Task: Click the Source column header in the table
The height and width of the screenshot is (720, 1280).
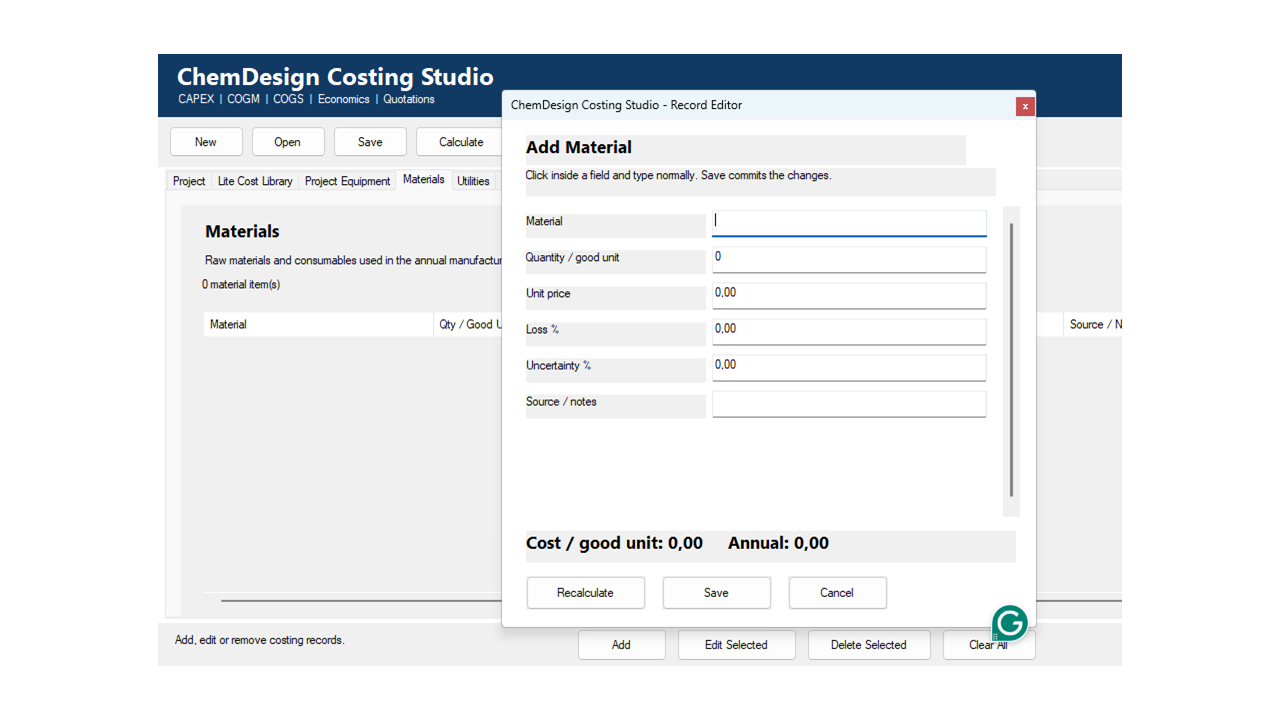Action: pos(1093,325)
